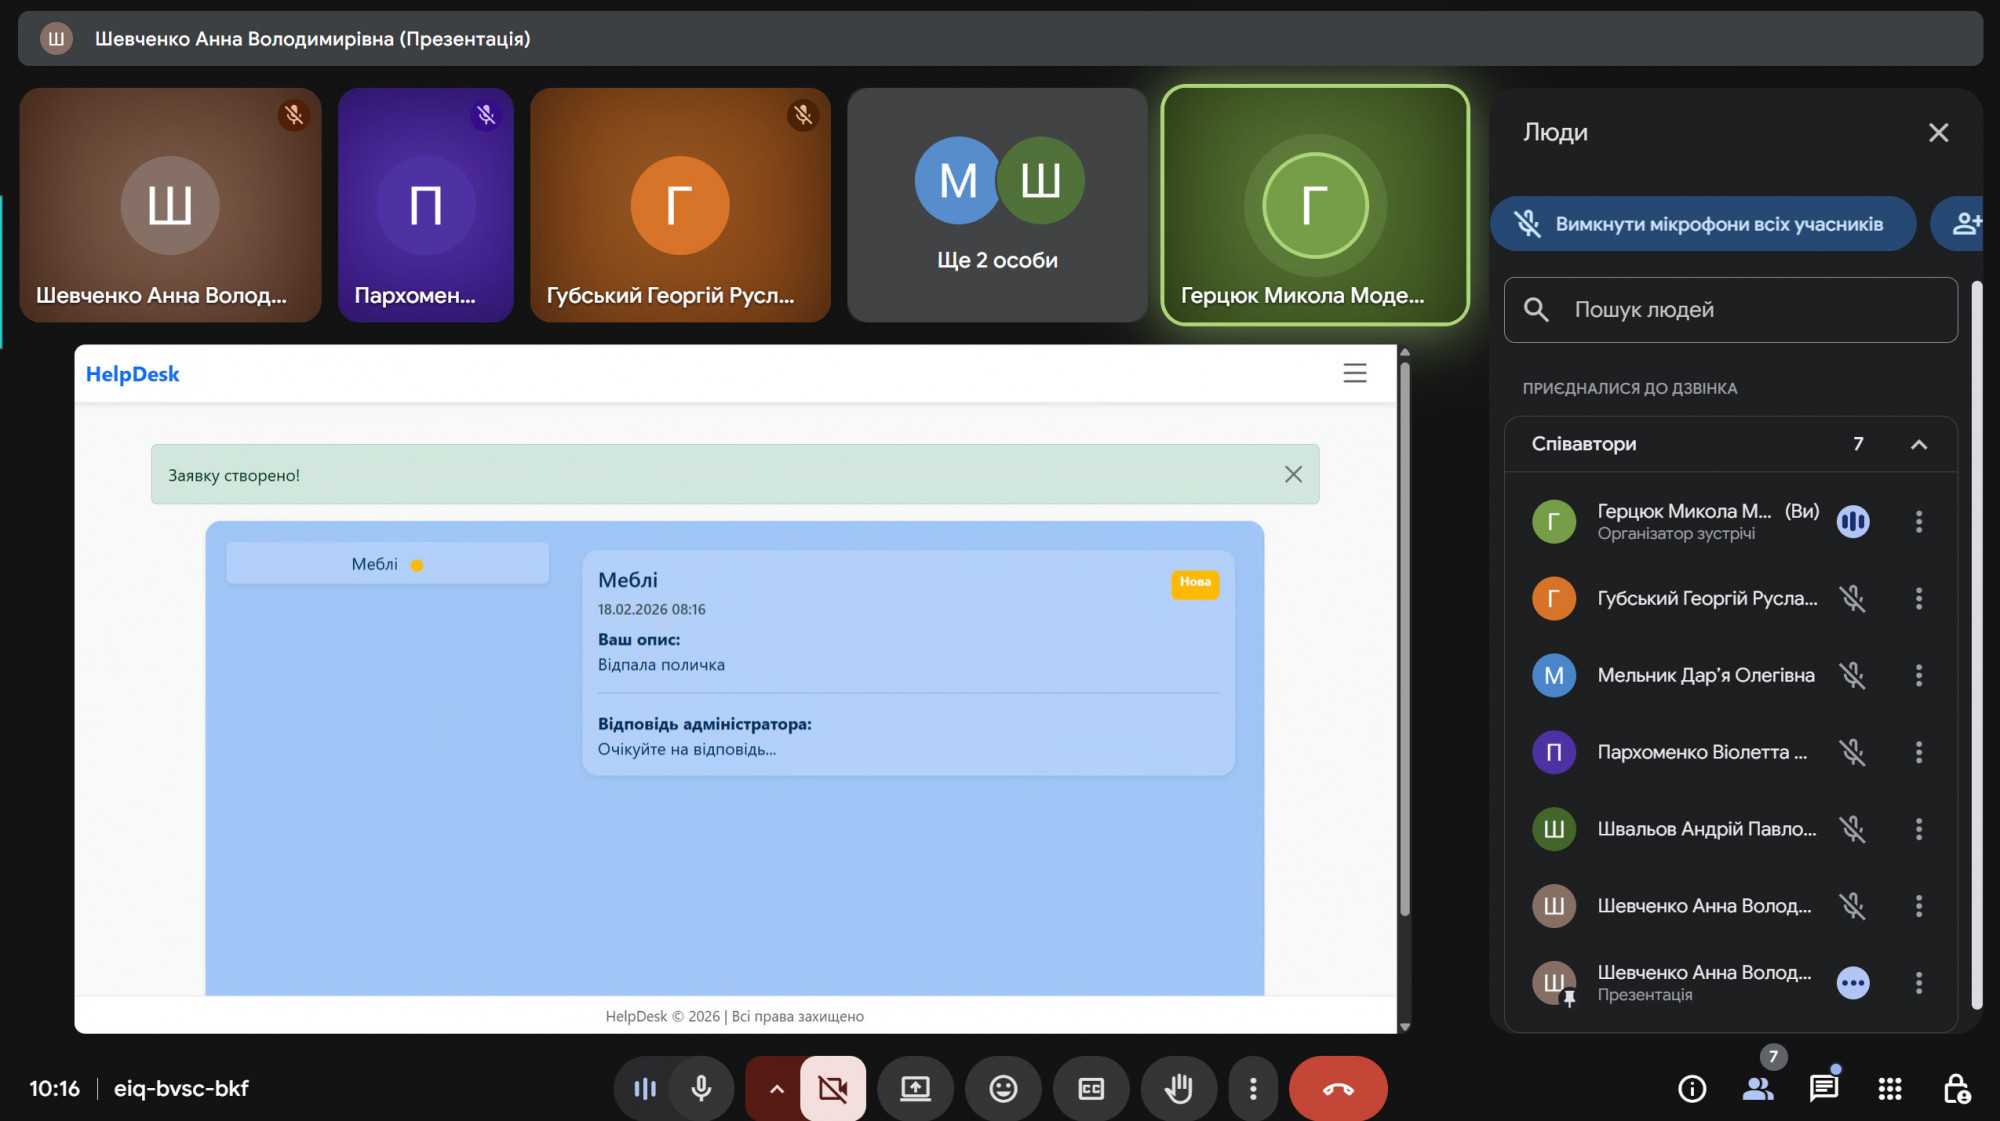Screen dimensions: 2000x1121
Task: Open options for Мельник Дар'я Олегівна
Action: (x=1918, y=675)
